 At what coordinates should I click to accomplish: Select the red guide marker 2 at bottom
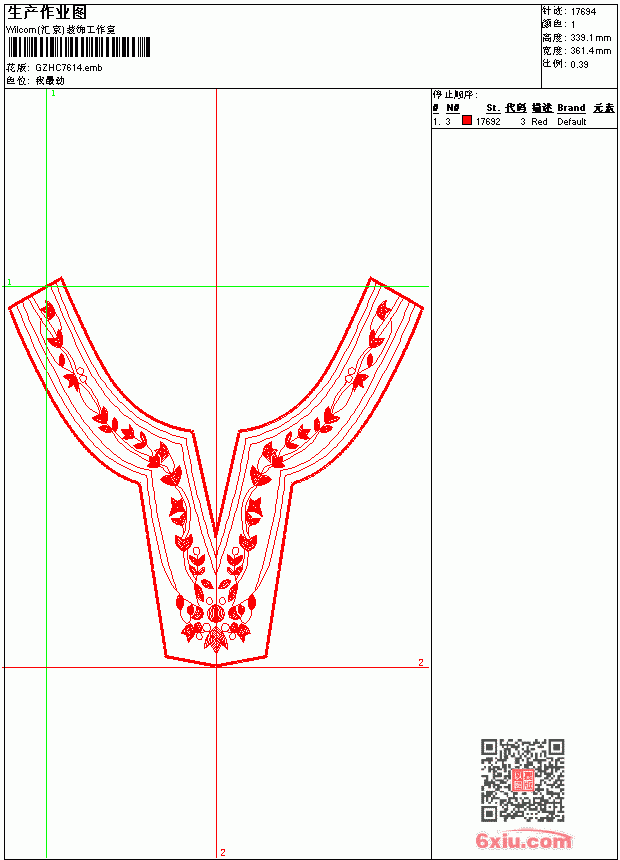point(223,852)
